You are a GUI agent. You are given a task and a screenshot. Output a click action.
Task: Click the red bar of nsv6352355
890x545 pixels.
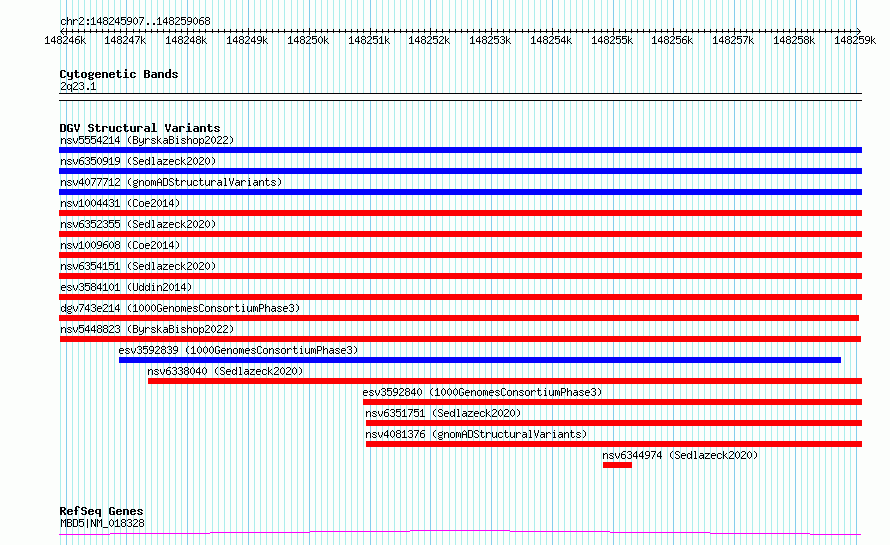(460, 234)
